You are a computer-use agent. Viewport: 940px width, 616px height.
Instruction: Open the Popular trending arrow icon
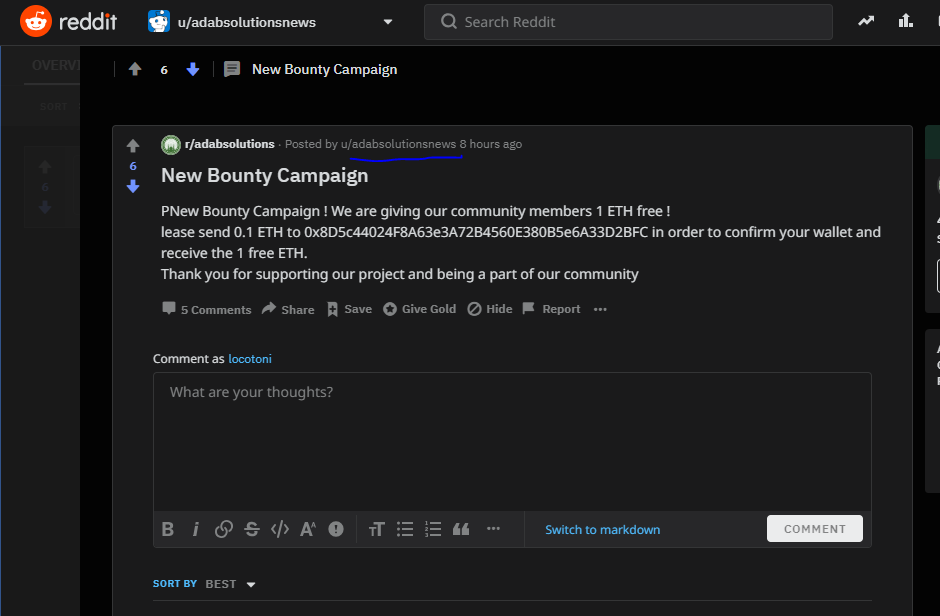[866, 22]
